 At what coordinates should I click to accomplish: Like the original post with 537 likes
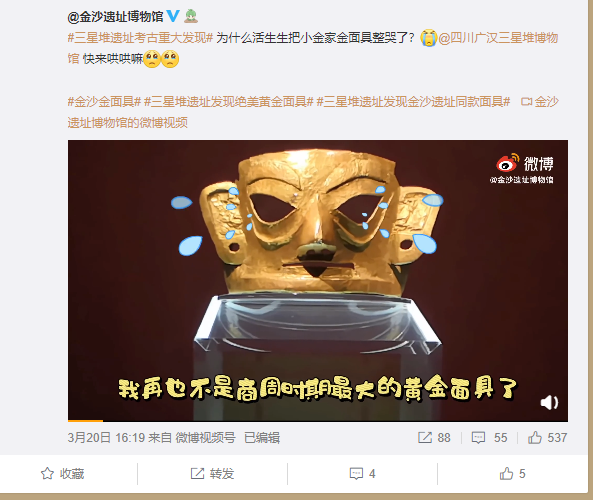[x=535, y=438]
